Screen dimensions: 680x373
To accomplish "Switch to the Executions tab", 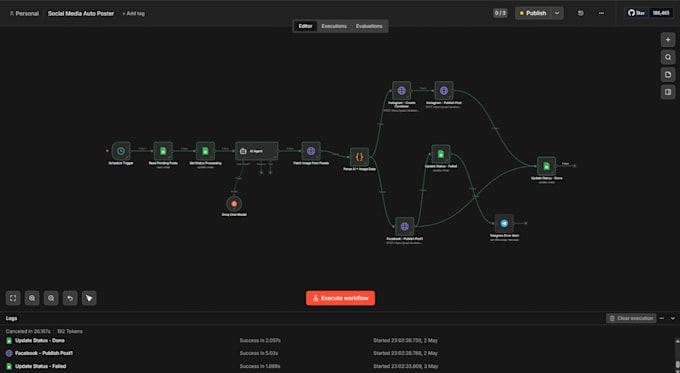I will tap(334, 26).
